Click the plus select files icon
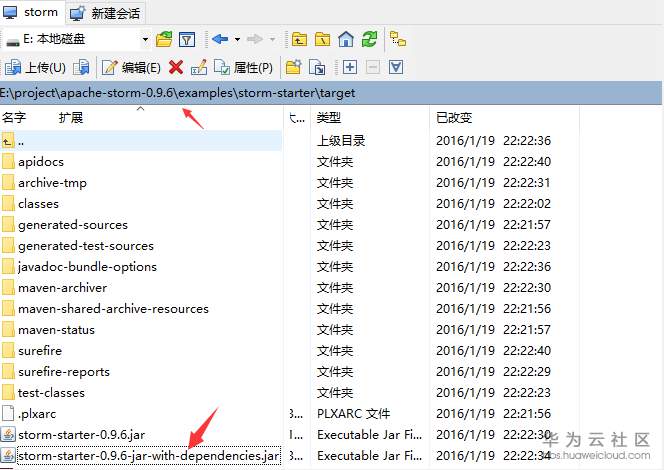664x470 pixels. (349, 67)
